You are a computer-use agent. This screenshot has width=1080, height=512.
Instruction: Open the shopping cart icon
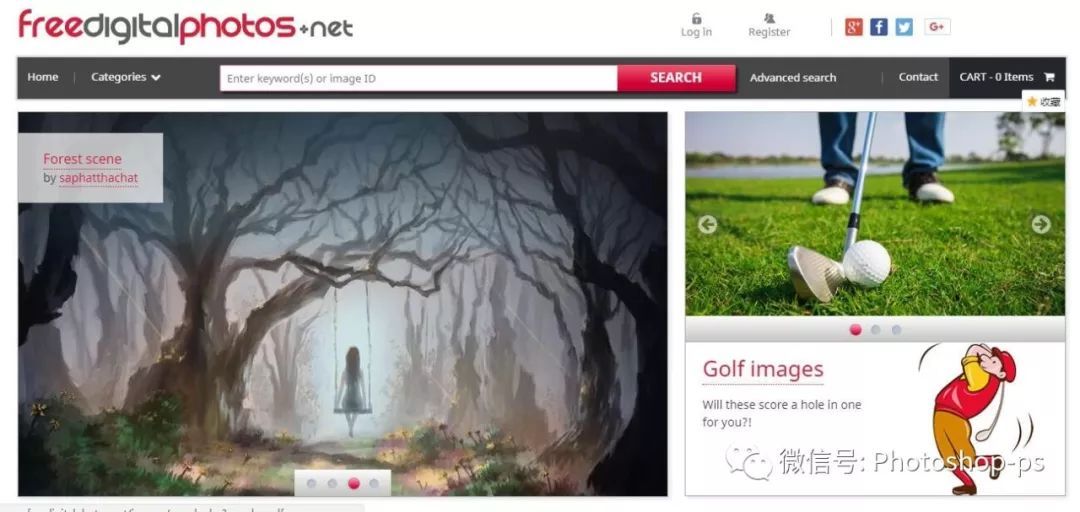(1049, 77)
